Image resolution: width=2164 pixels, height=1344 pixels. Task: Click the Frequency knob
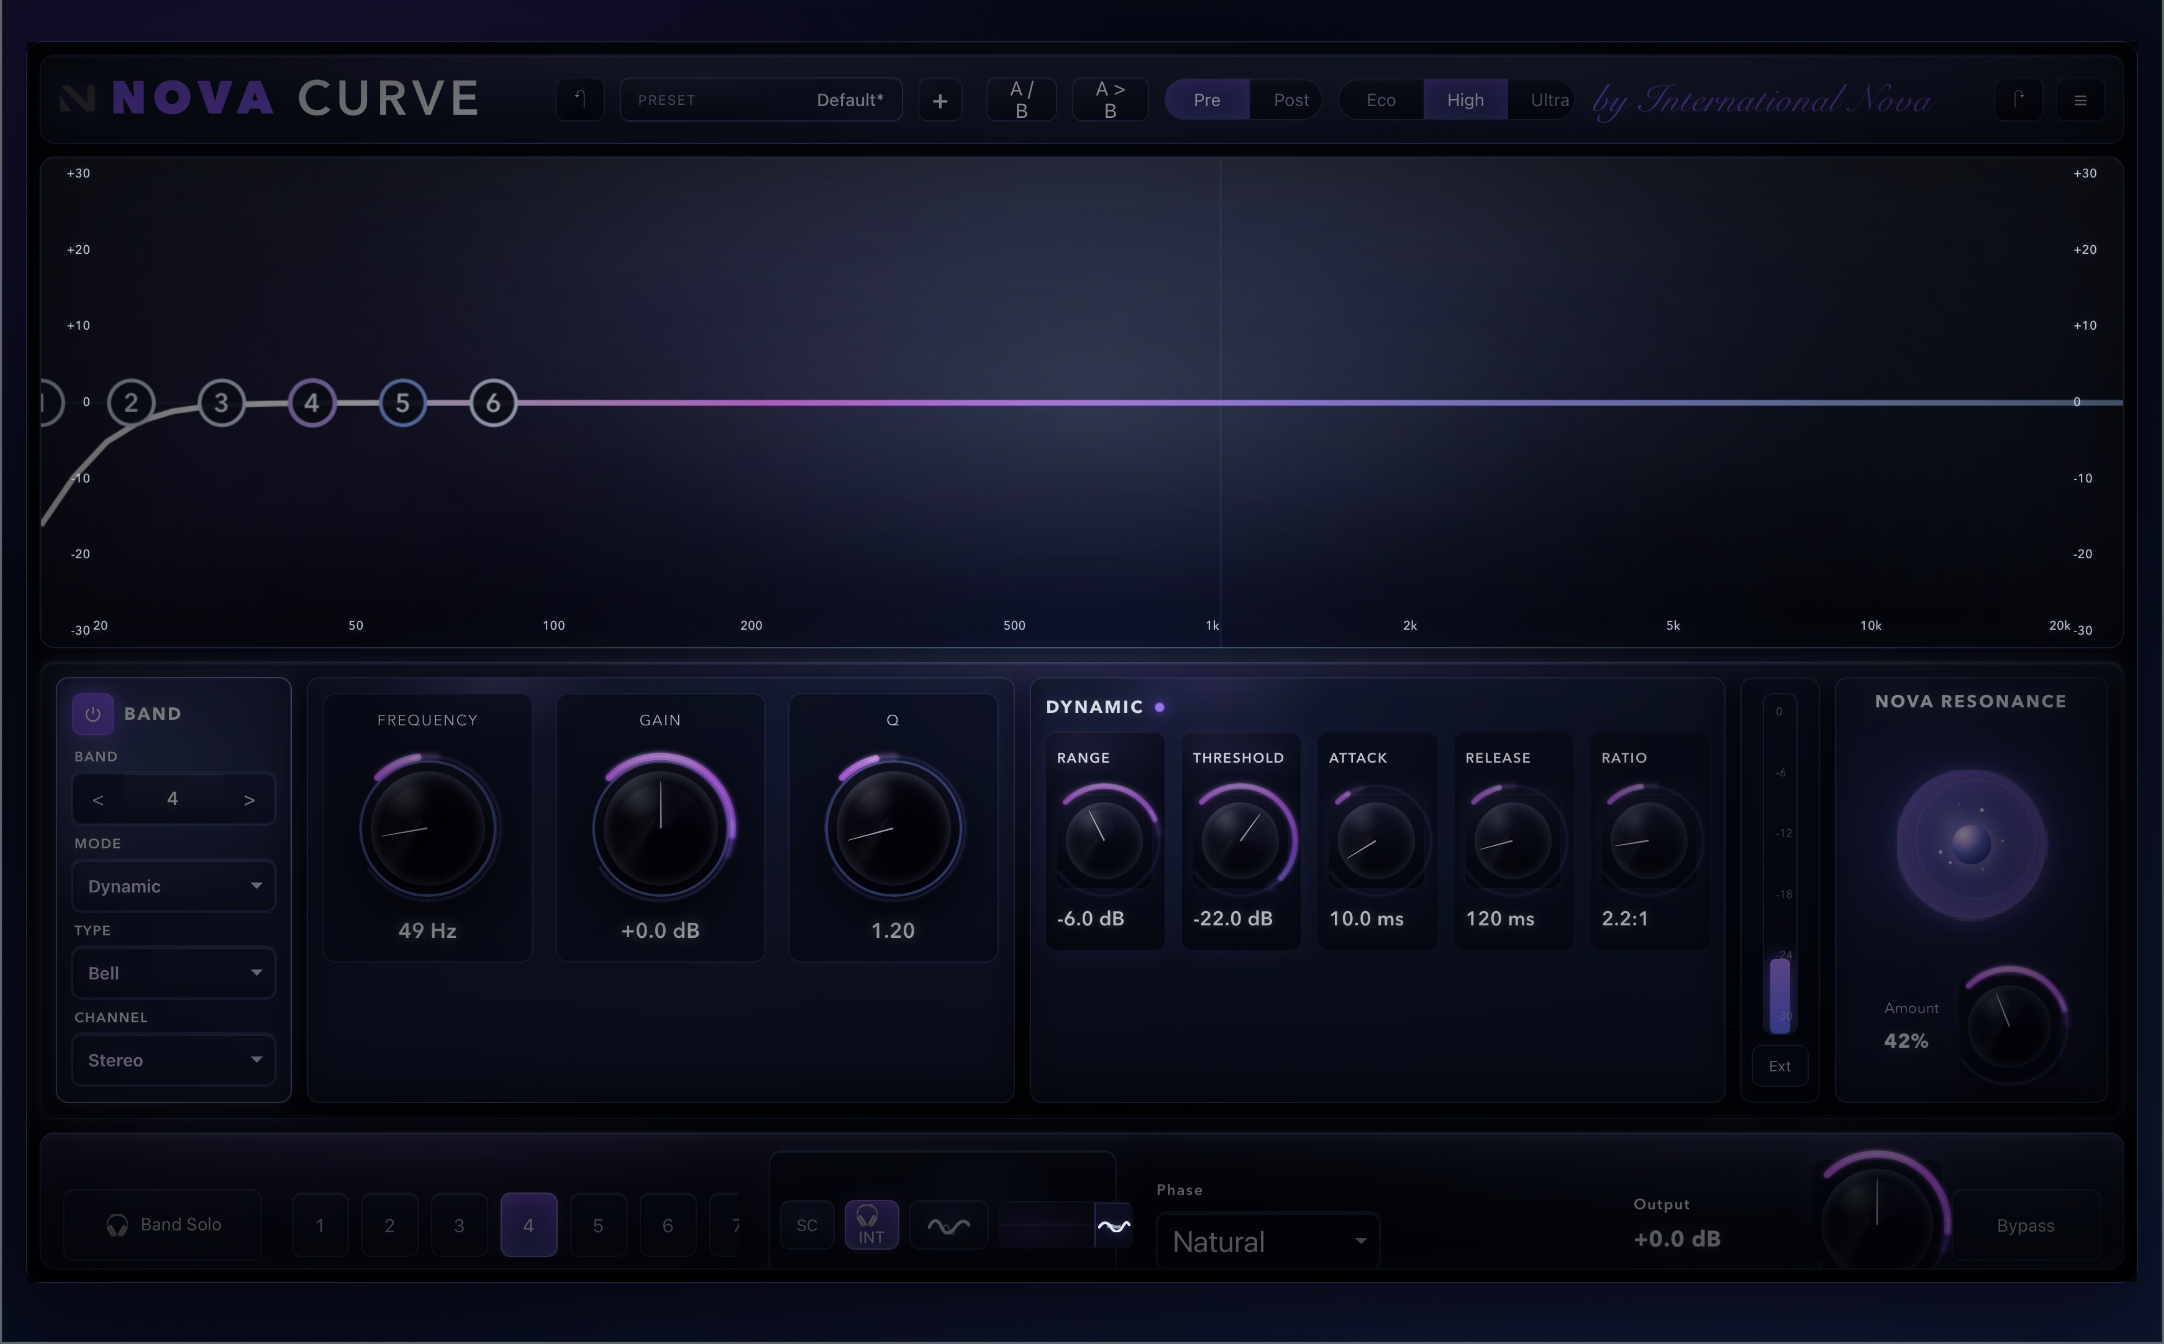(x=428, y=828)
